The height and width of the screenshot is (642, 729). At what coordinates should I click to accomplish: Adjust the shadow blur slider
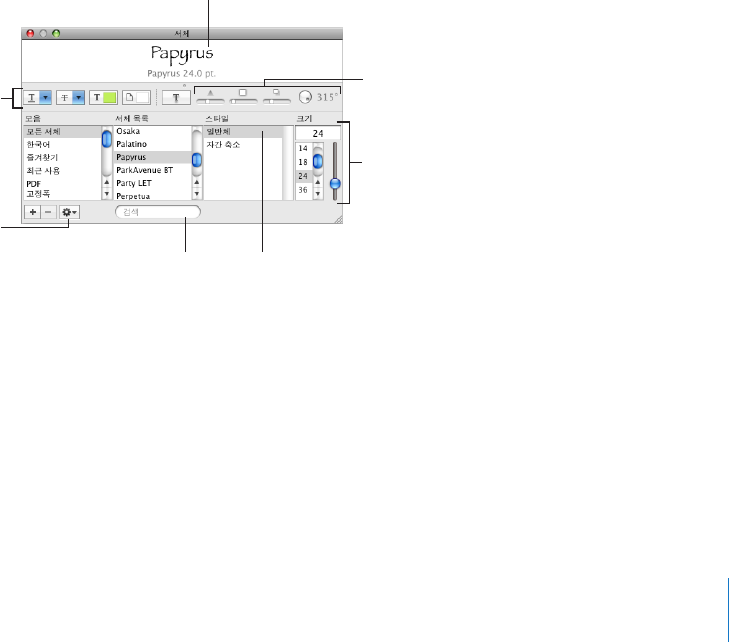click(243, 101)
